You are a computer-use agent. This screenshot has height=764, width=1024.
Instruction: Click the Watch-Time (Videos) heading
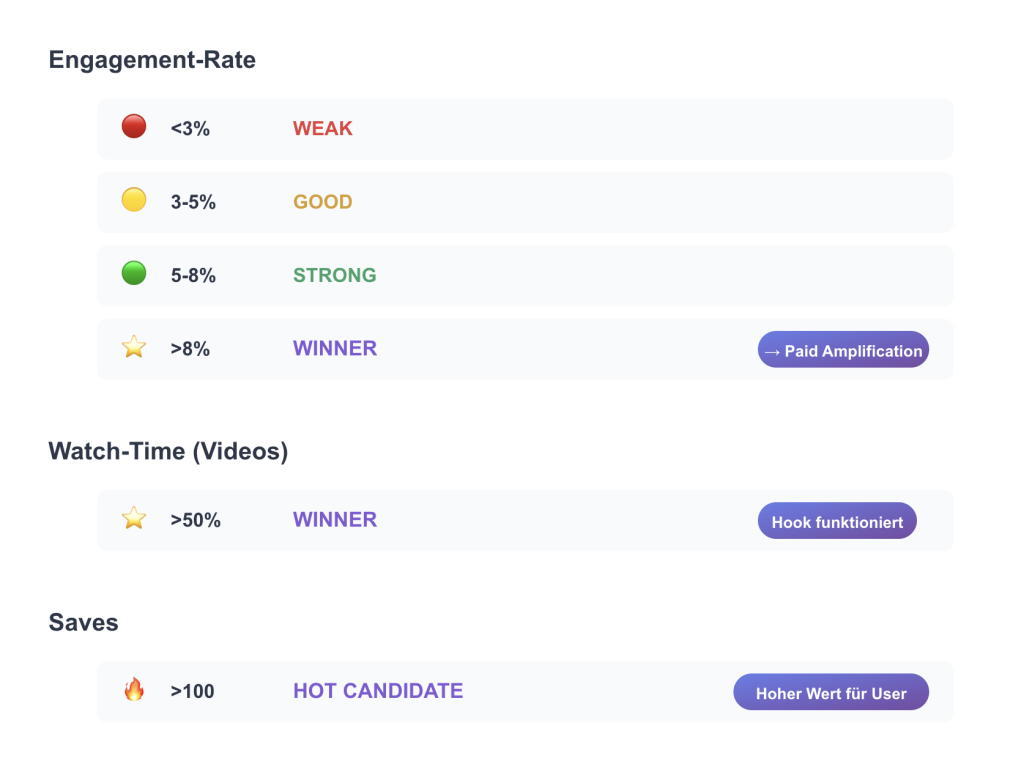coord(168,452)
